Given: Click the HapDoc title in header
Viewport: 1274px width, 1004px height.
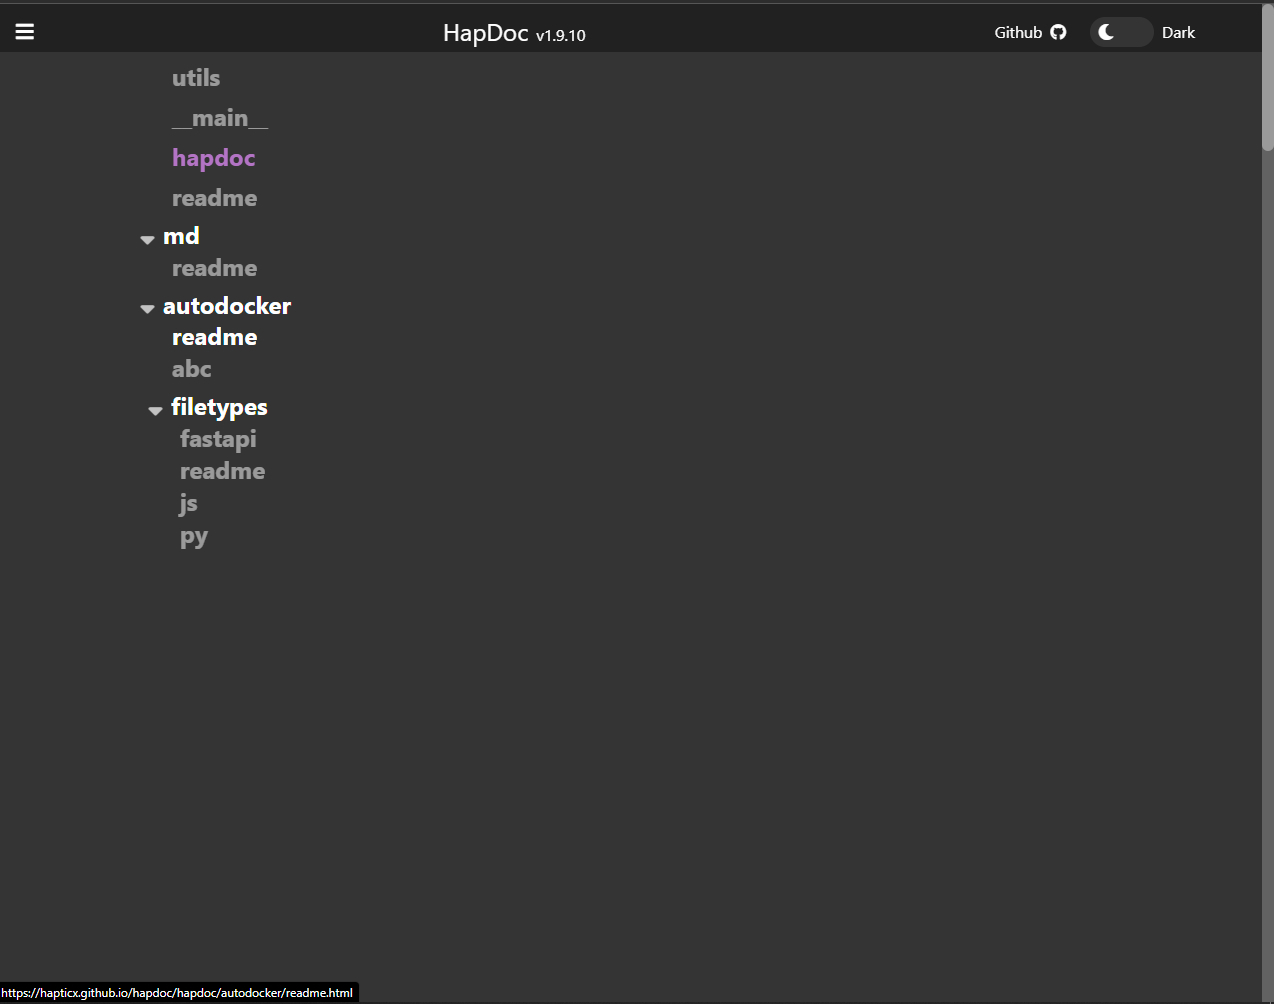Looking at the screenshot, I should pos(486,33).
